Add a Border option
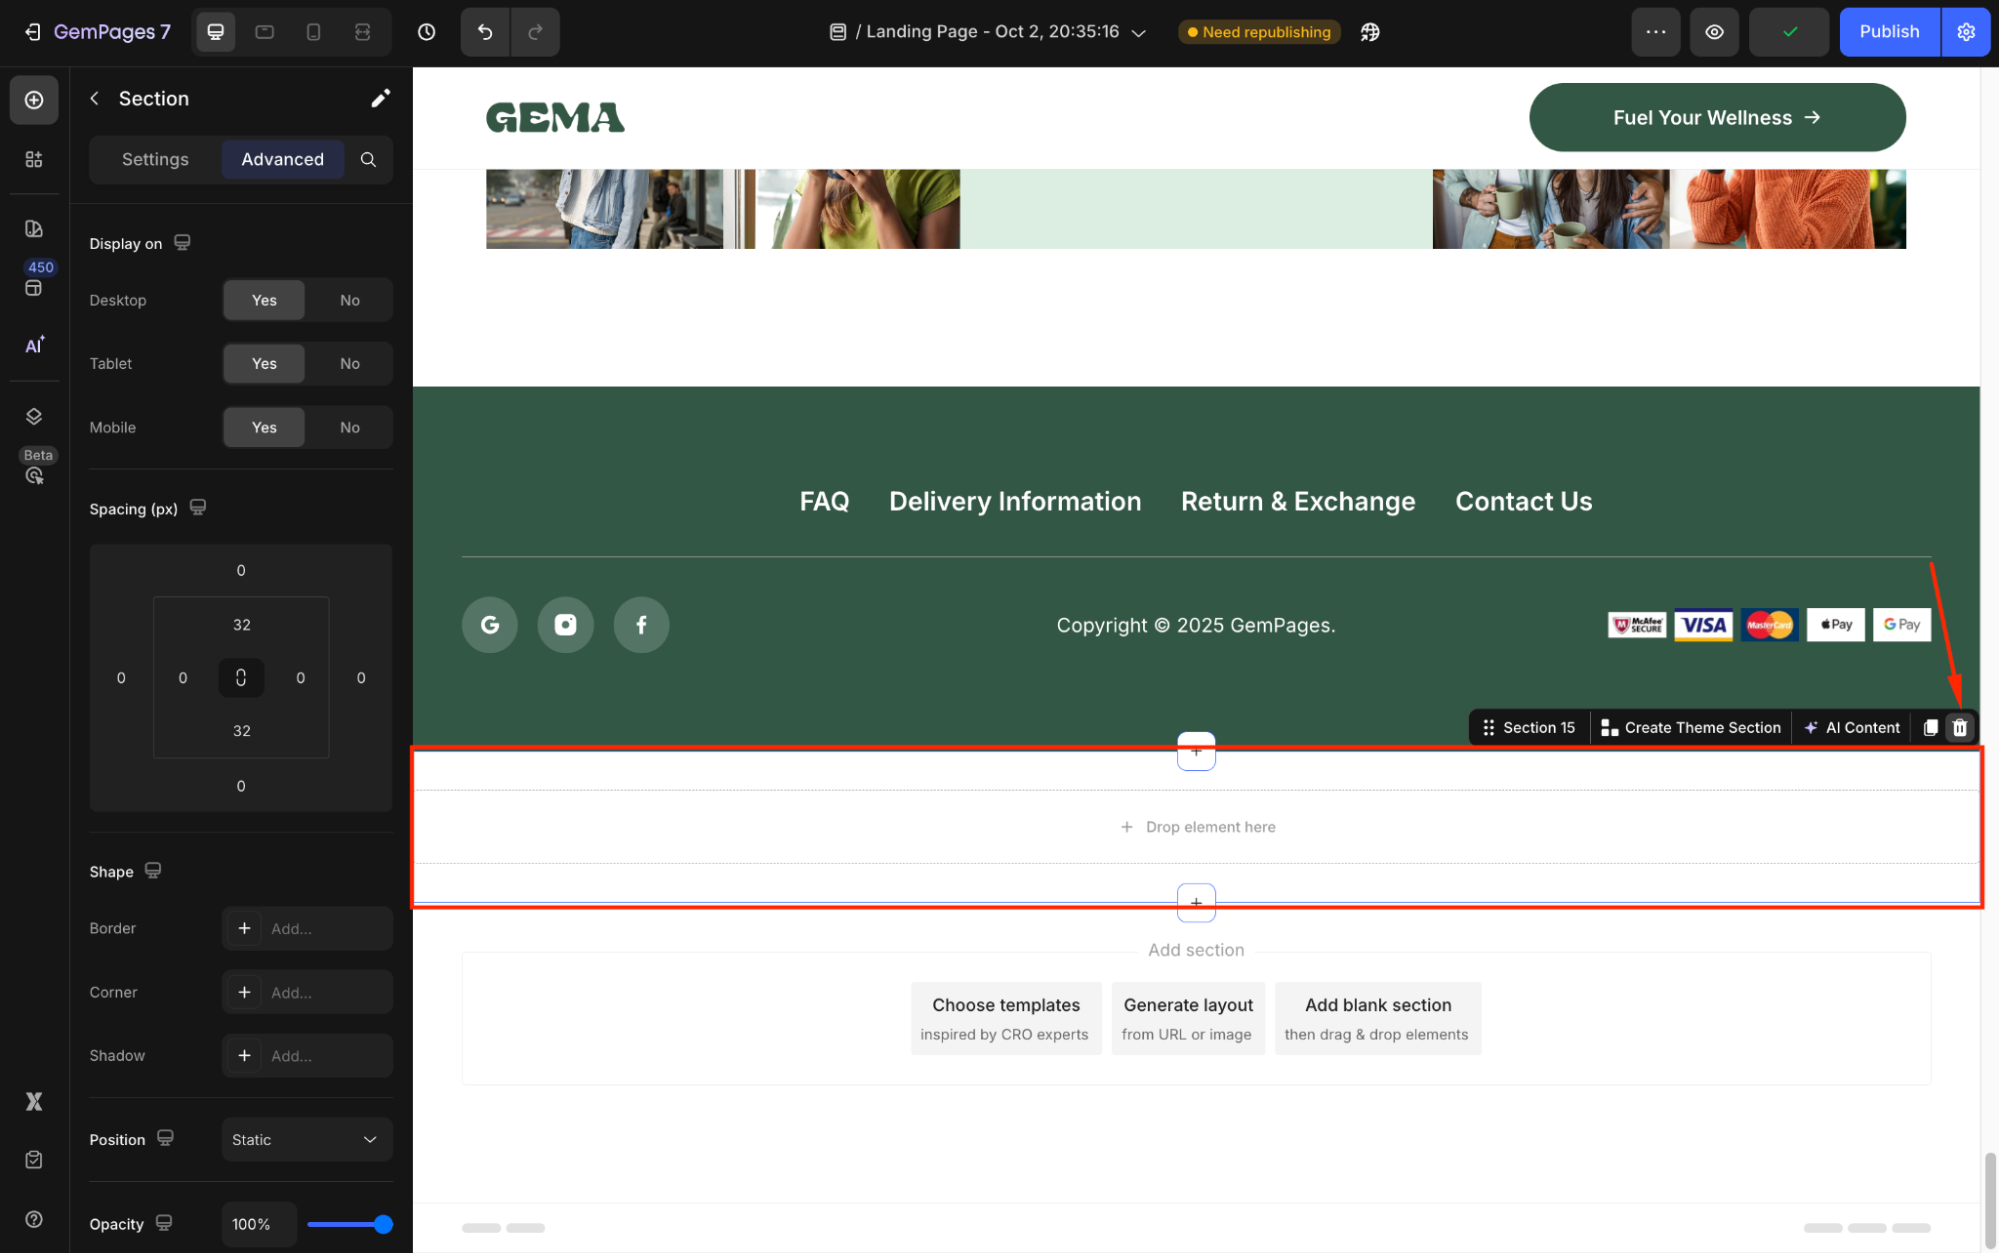The width and height of the screenshot is (1999, 1254). (x=244, y=929)
